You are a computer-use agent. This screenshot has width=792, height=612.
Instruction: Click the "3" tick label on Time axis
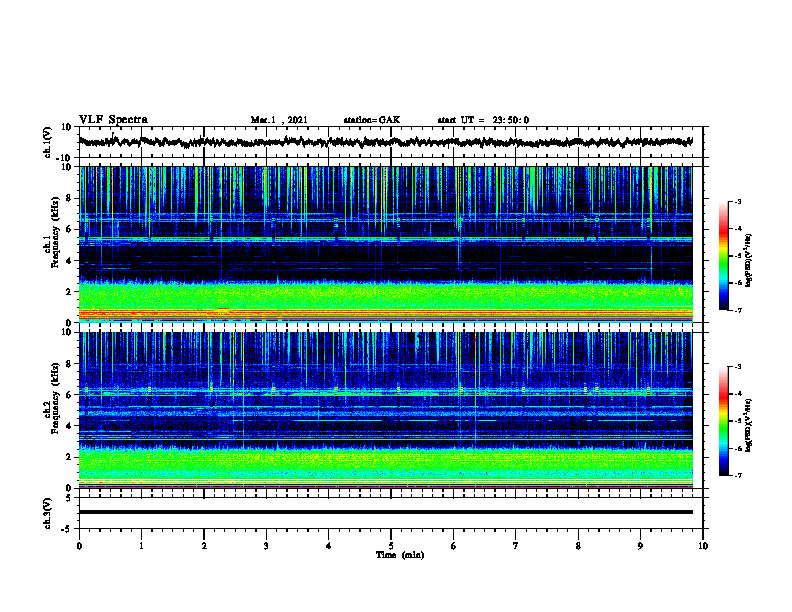tap(266, 546)
